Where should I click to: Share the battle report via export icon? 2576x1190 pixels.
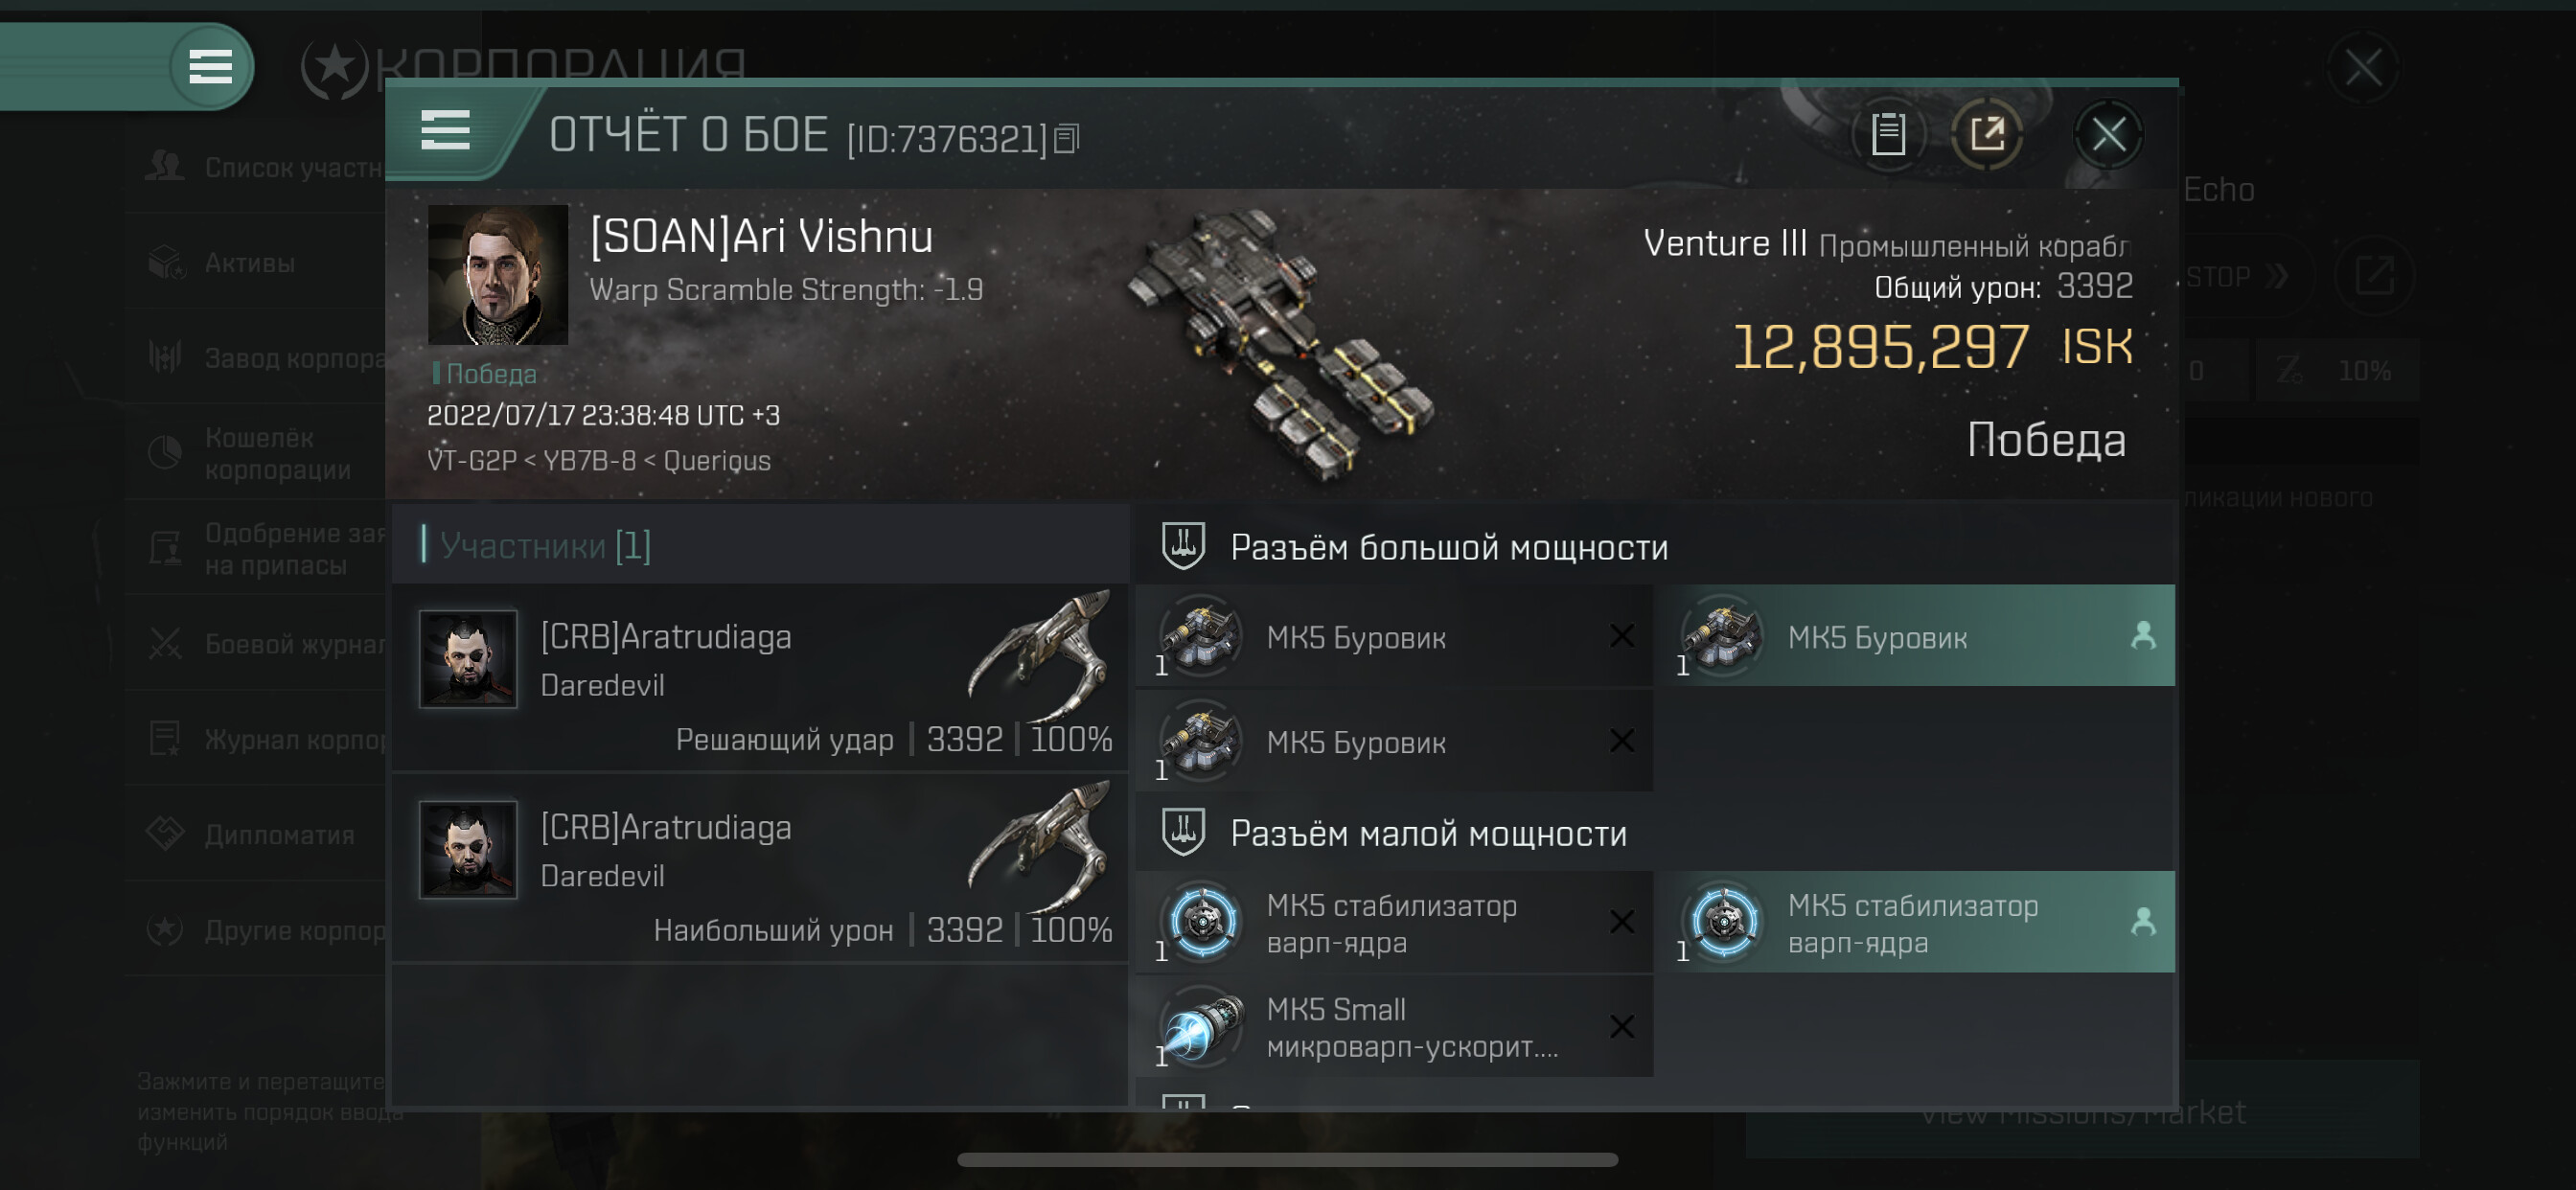click(1987, 134)
